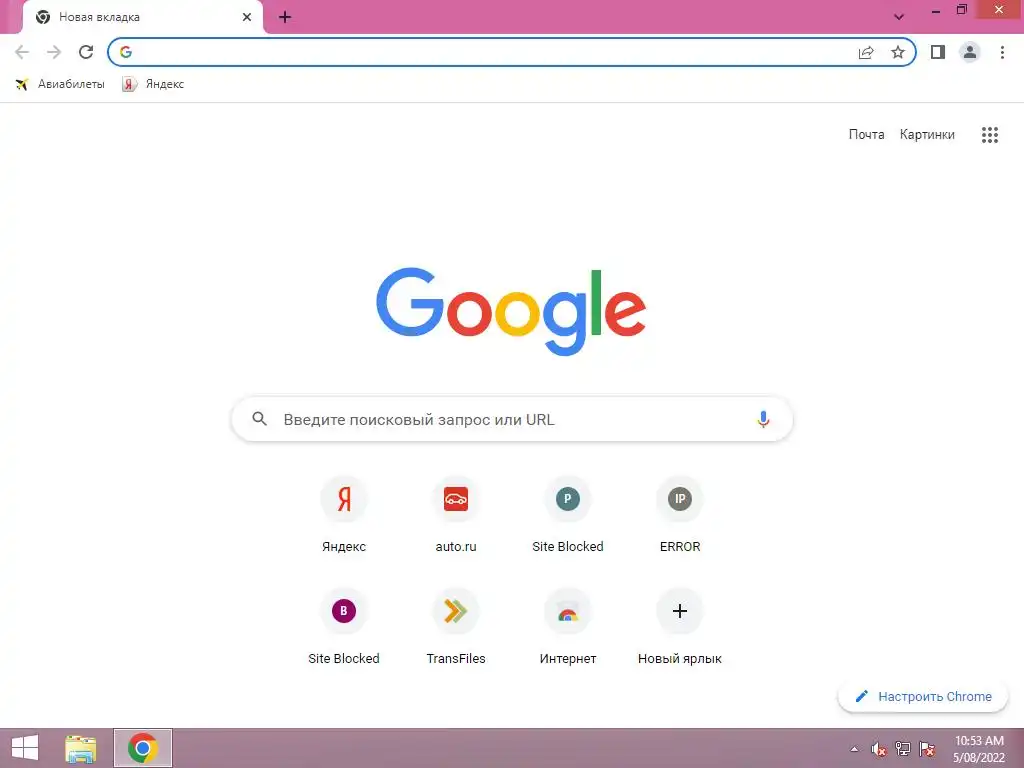Open the auto.ru shortcut tile
The image size is (1024, 768).
coord(456,516)
